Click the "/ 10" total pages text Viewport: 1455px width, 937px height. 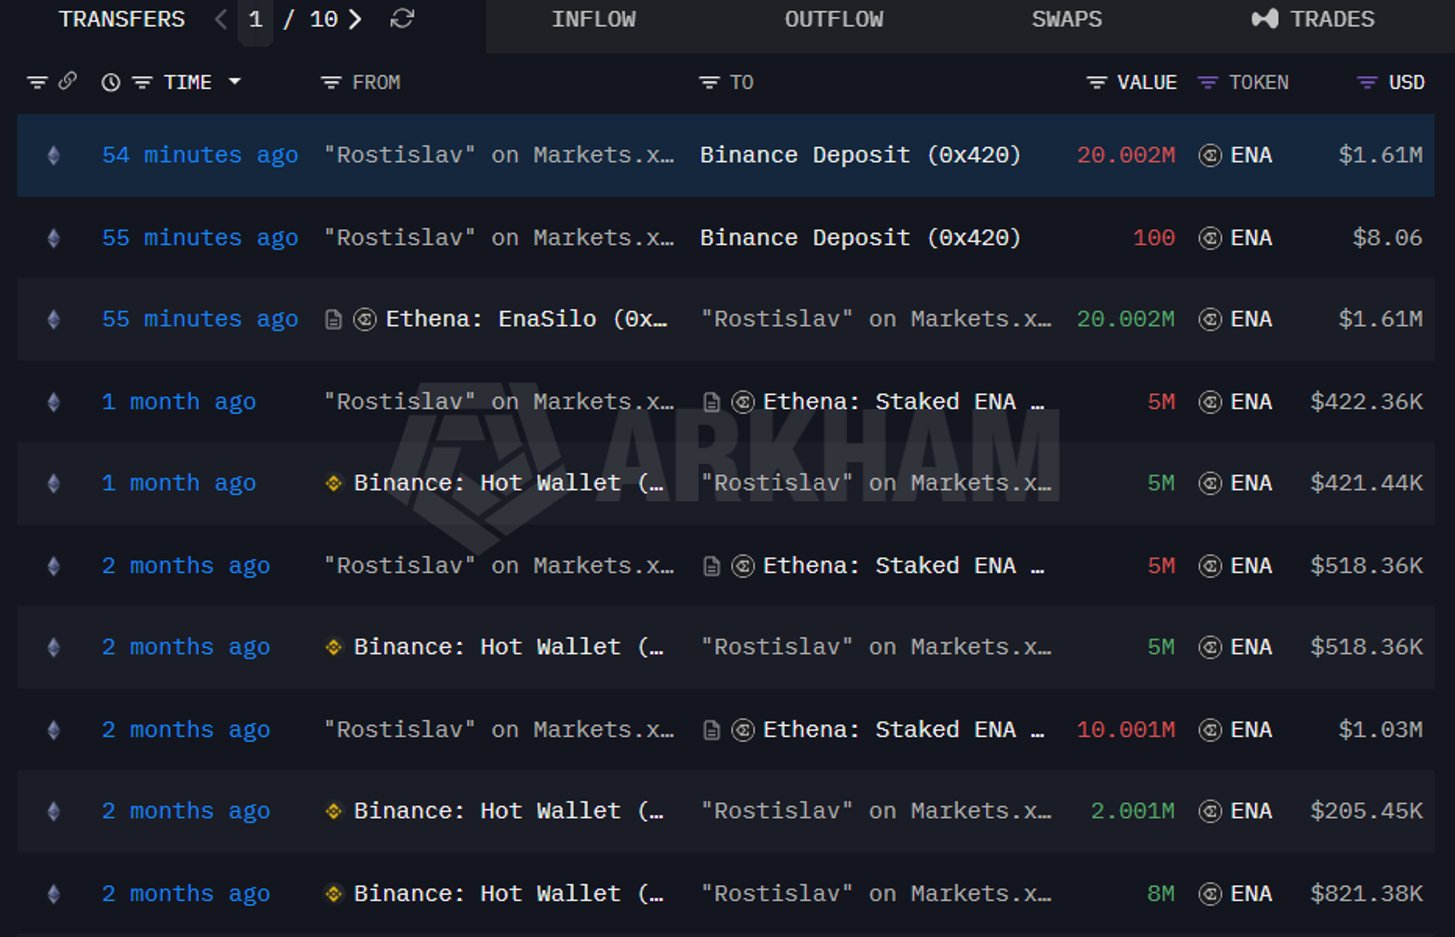pos(310,19)
